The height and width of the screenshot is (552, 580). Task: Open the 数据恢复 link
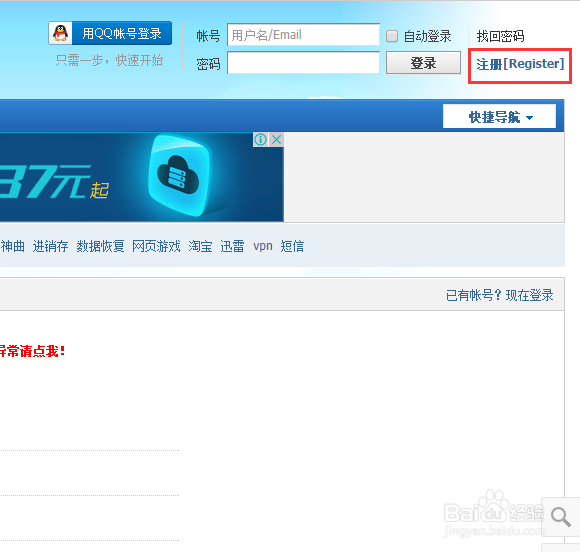pyautogui.click(x=100, y=246)
